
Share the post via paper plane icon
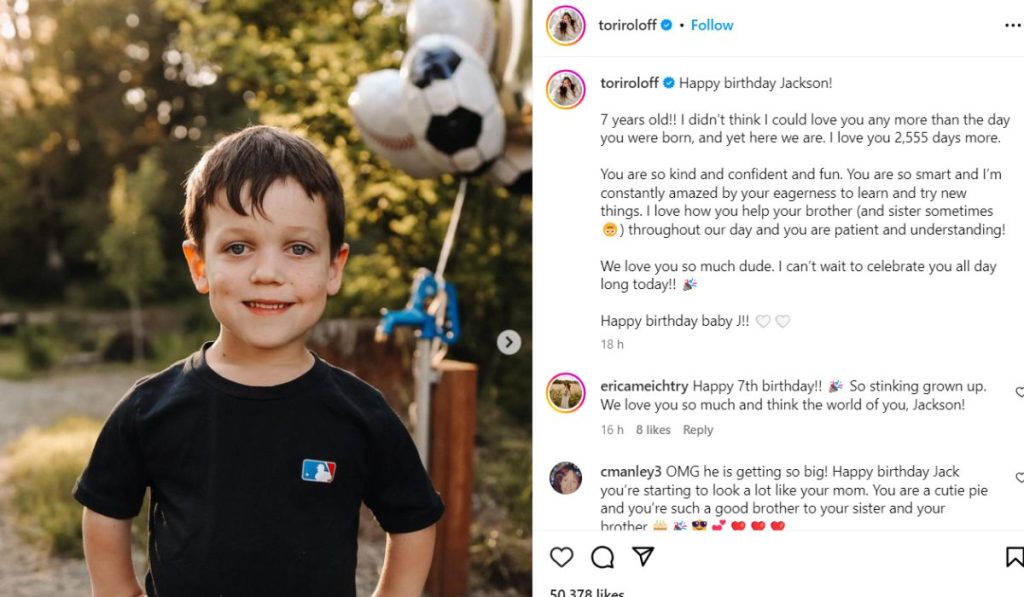pos(643,556)
